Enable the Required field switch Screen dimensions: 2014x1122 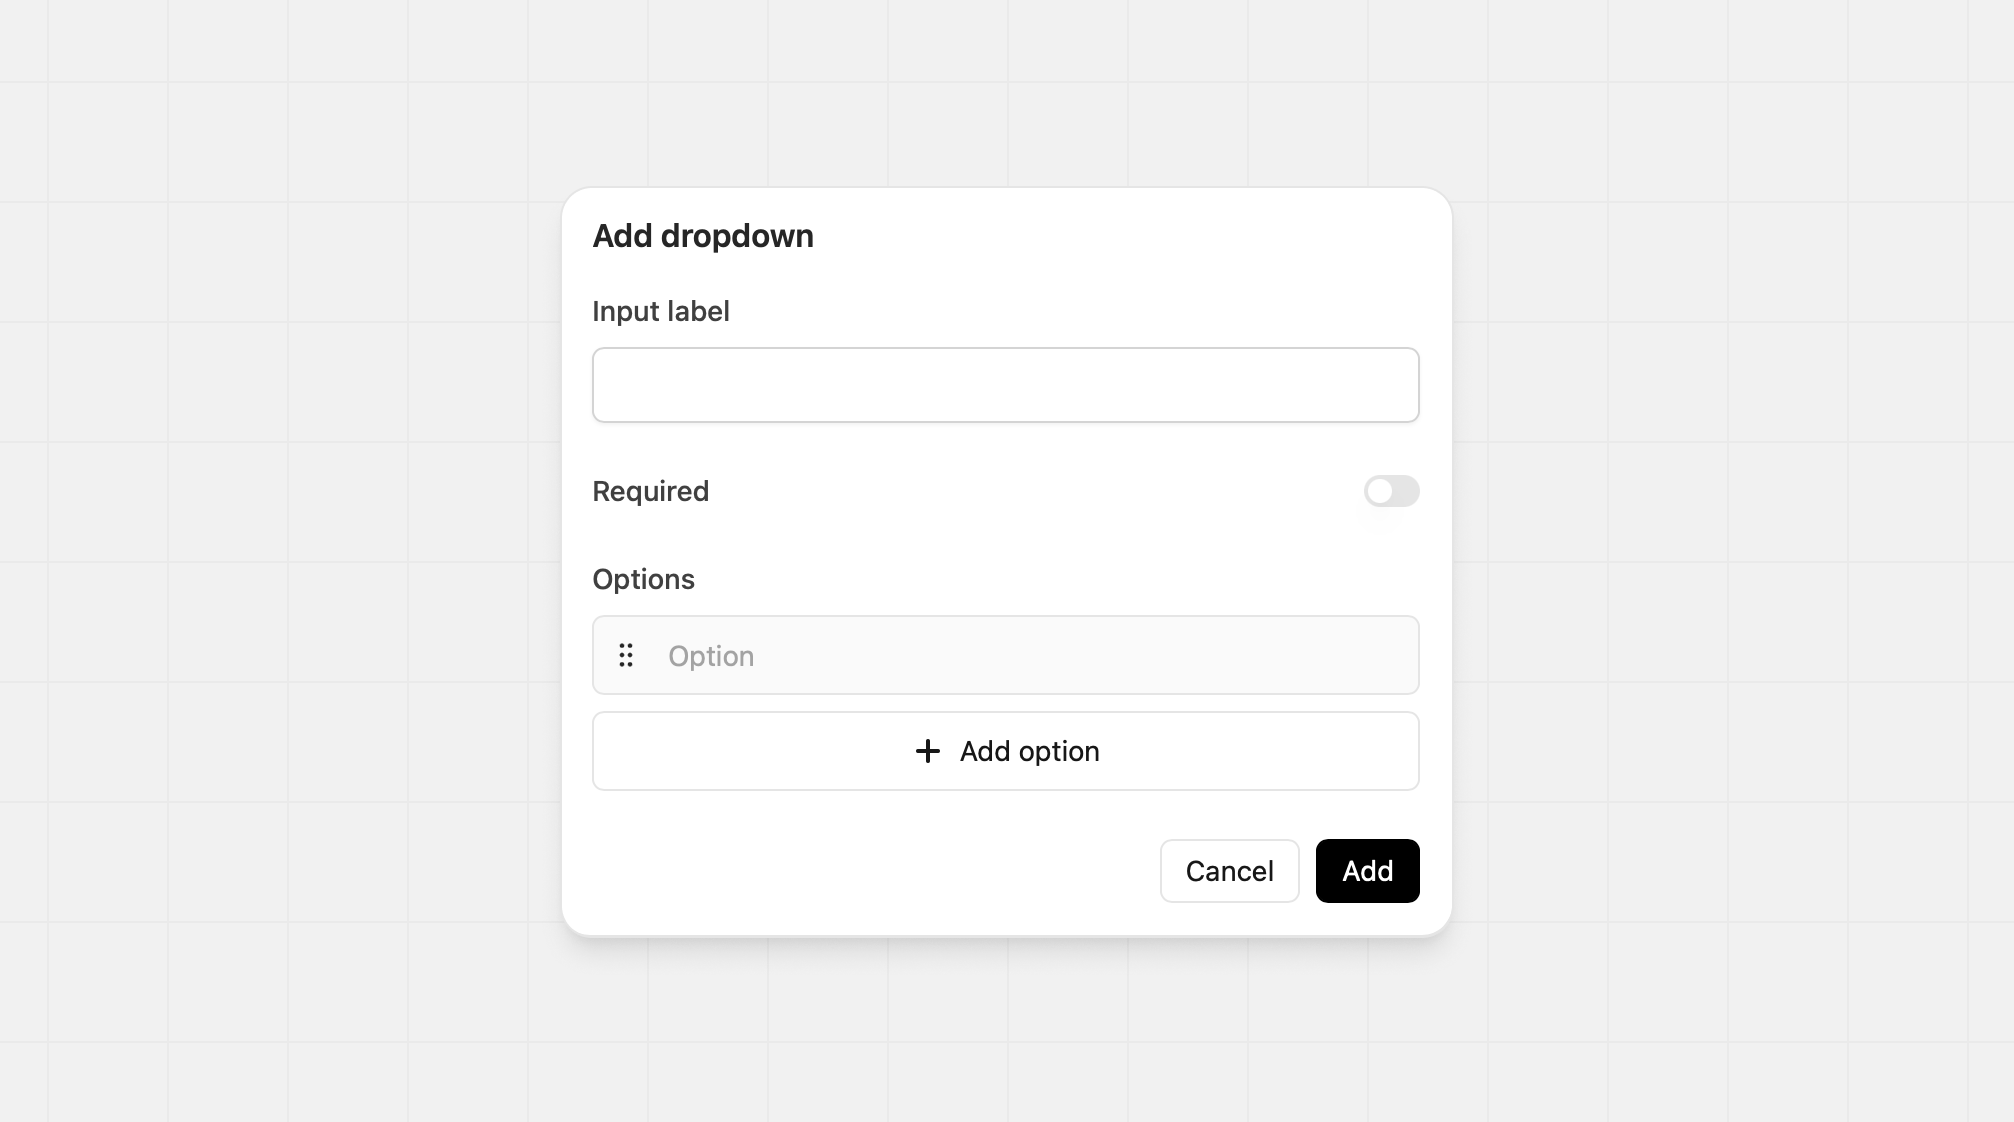pos(1391,491)
